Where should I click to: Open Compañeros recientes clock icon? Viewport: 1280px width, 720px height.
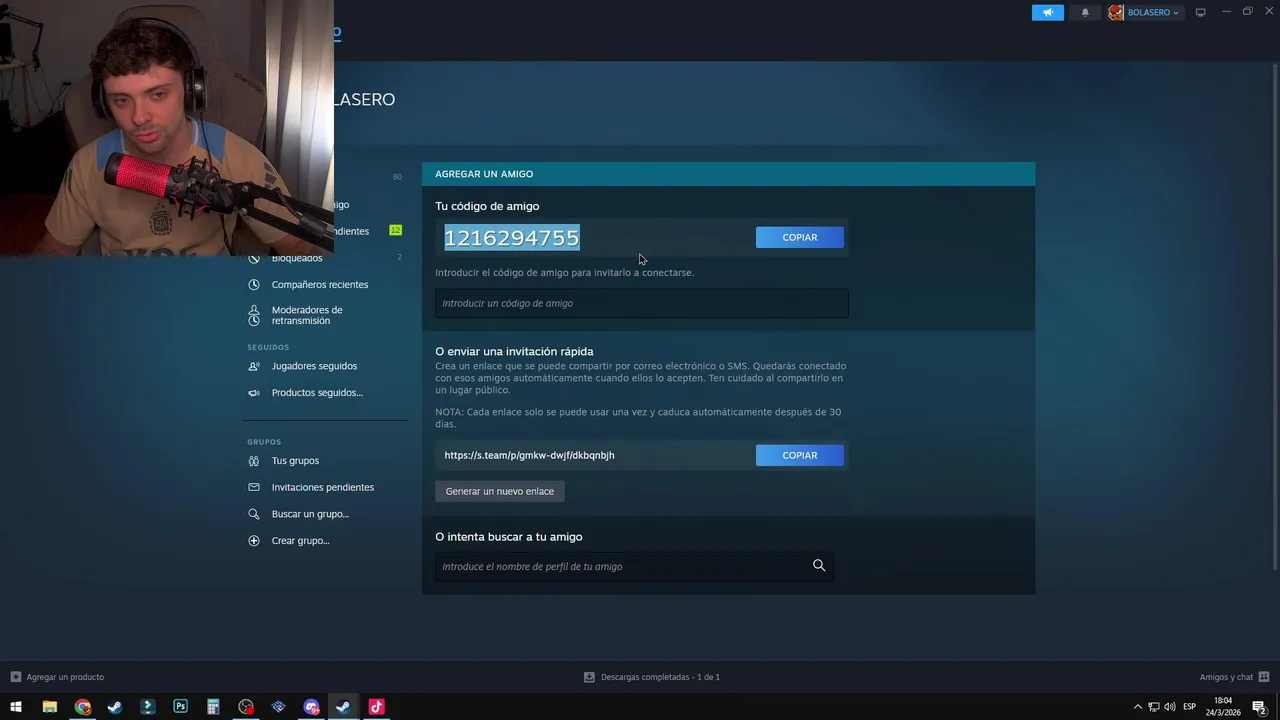click(254, 285)
